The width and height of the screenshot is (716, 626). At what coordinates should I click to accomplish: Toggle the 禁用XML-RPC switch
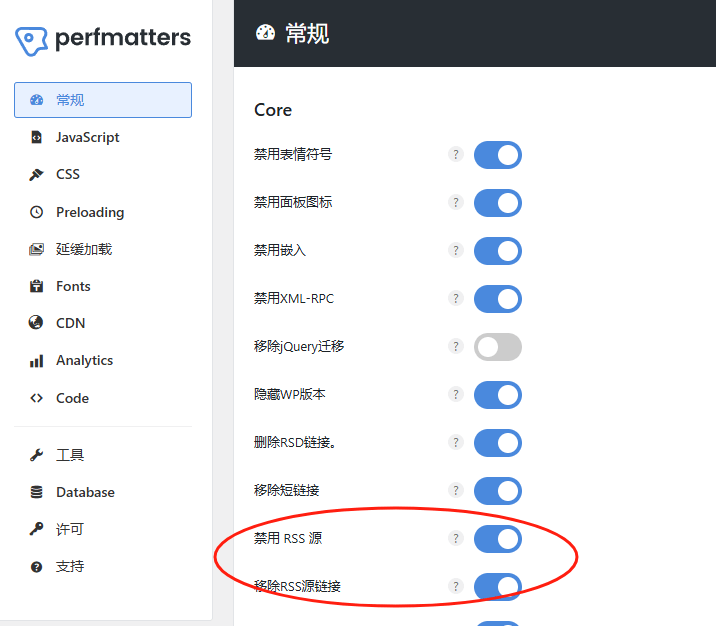click(498, 299)
